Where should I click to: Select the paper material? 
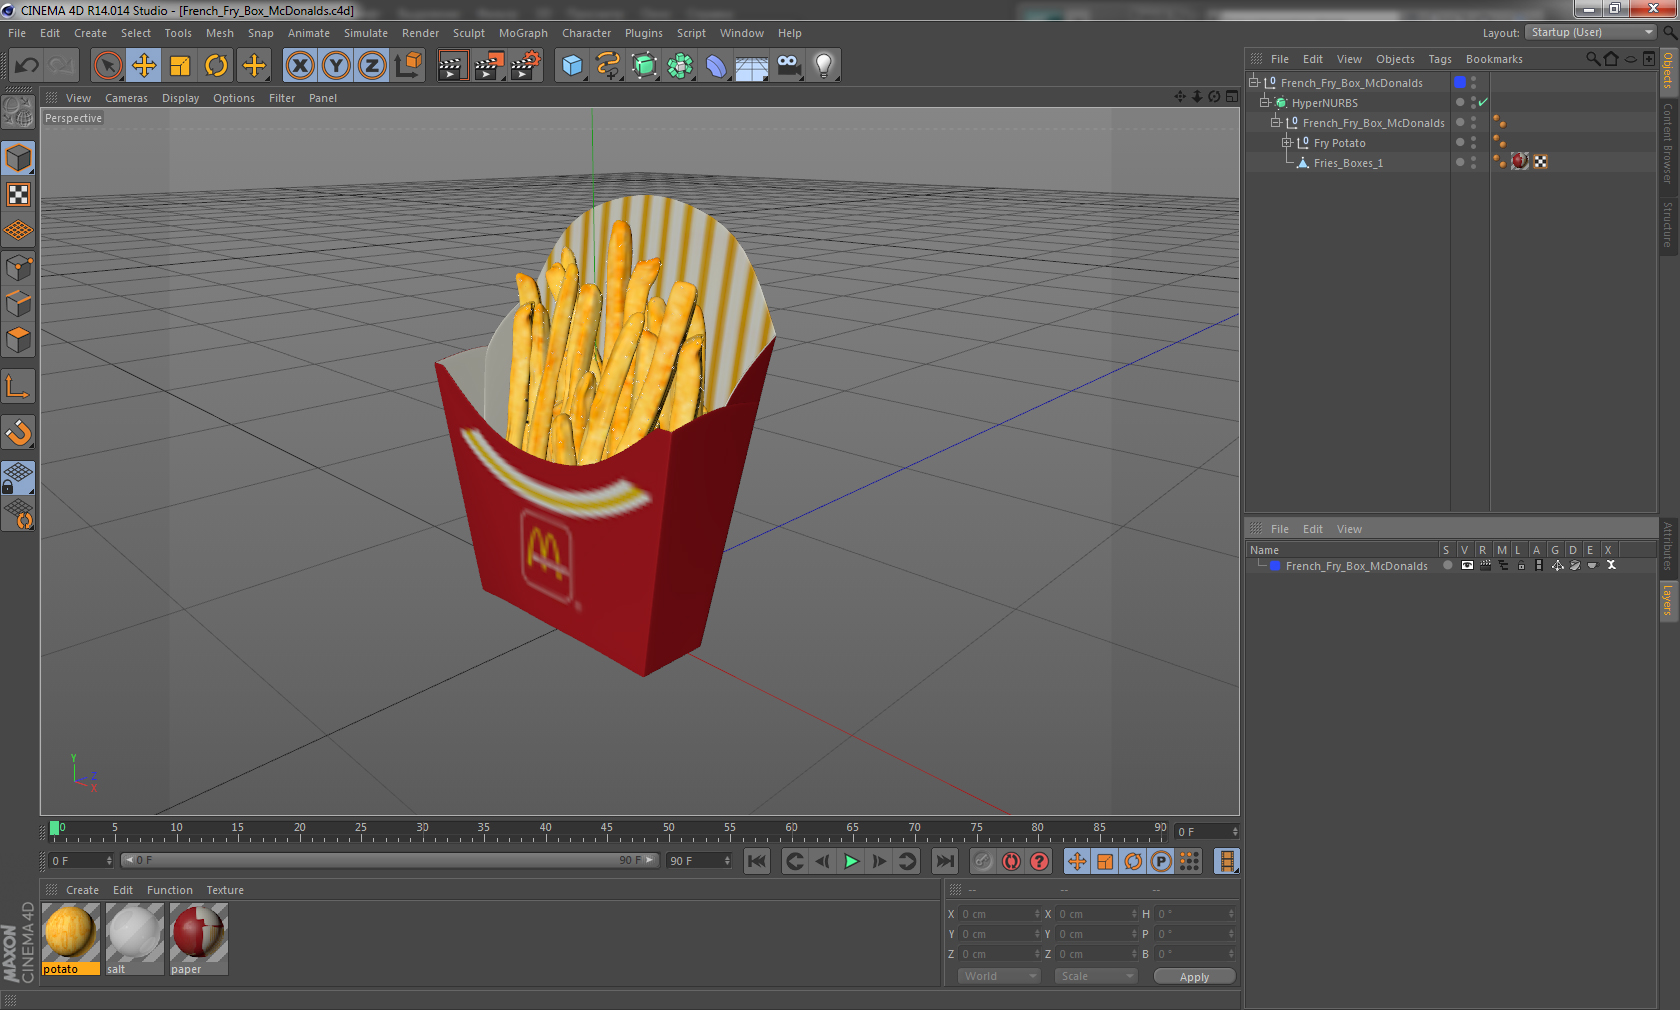(x=199, y=939)
